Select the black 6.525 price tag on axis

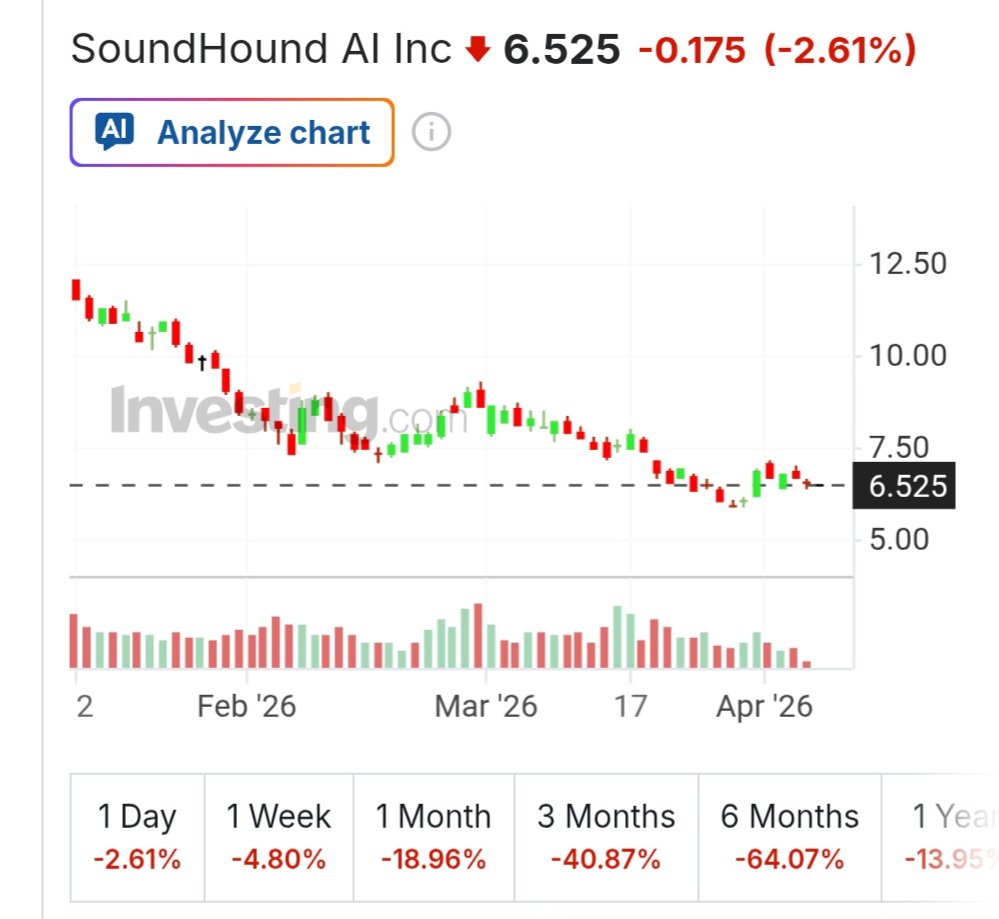(903, 486)
